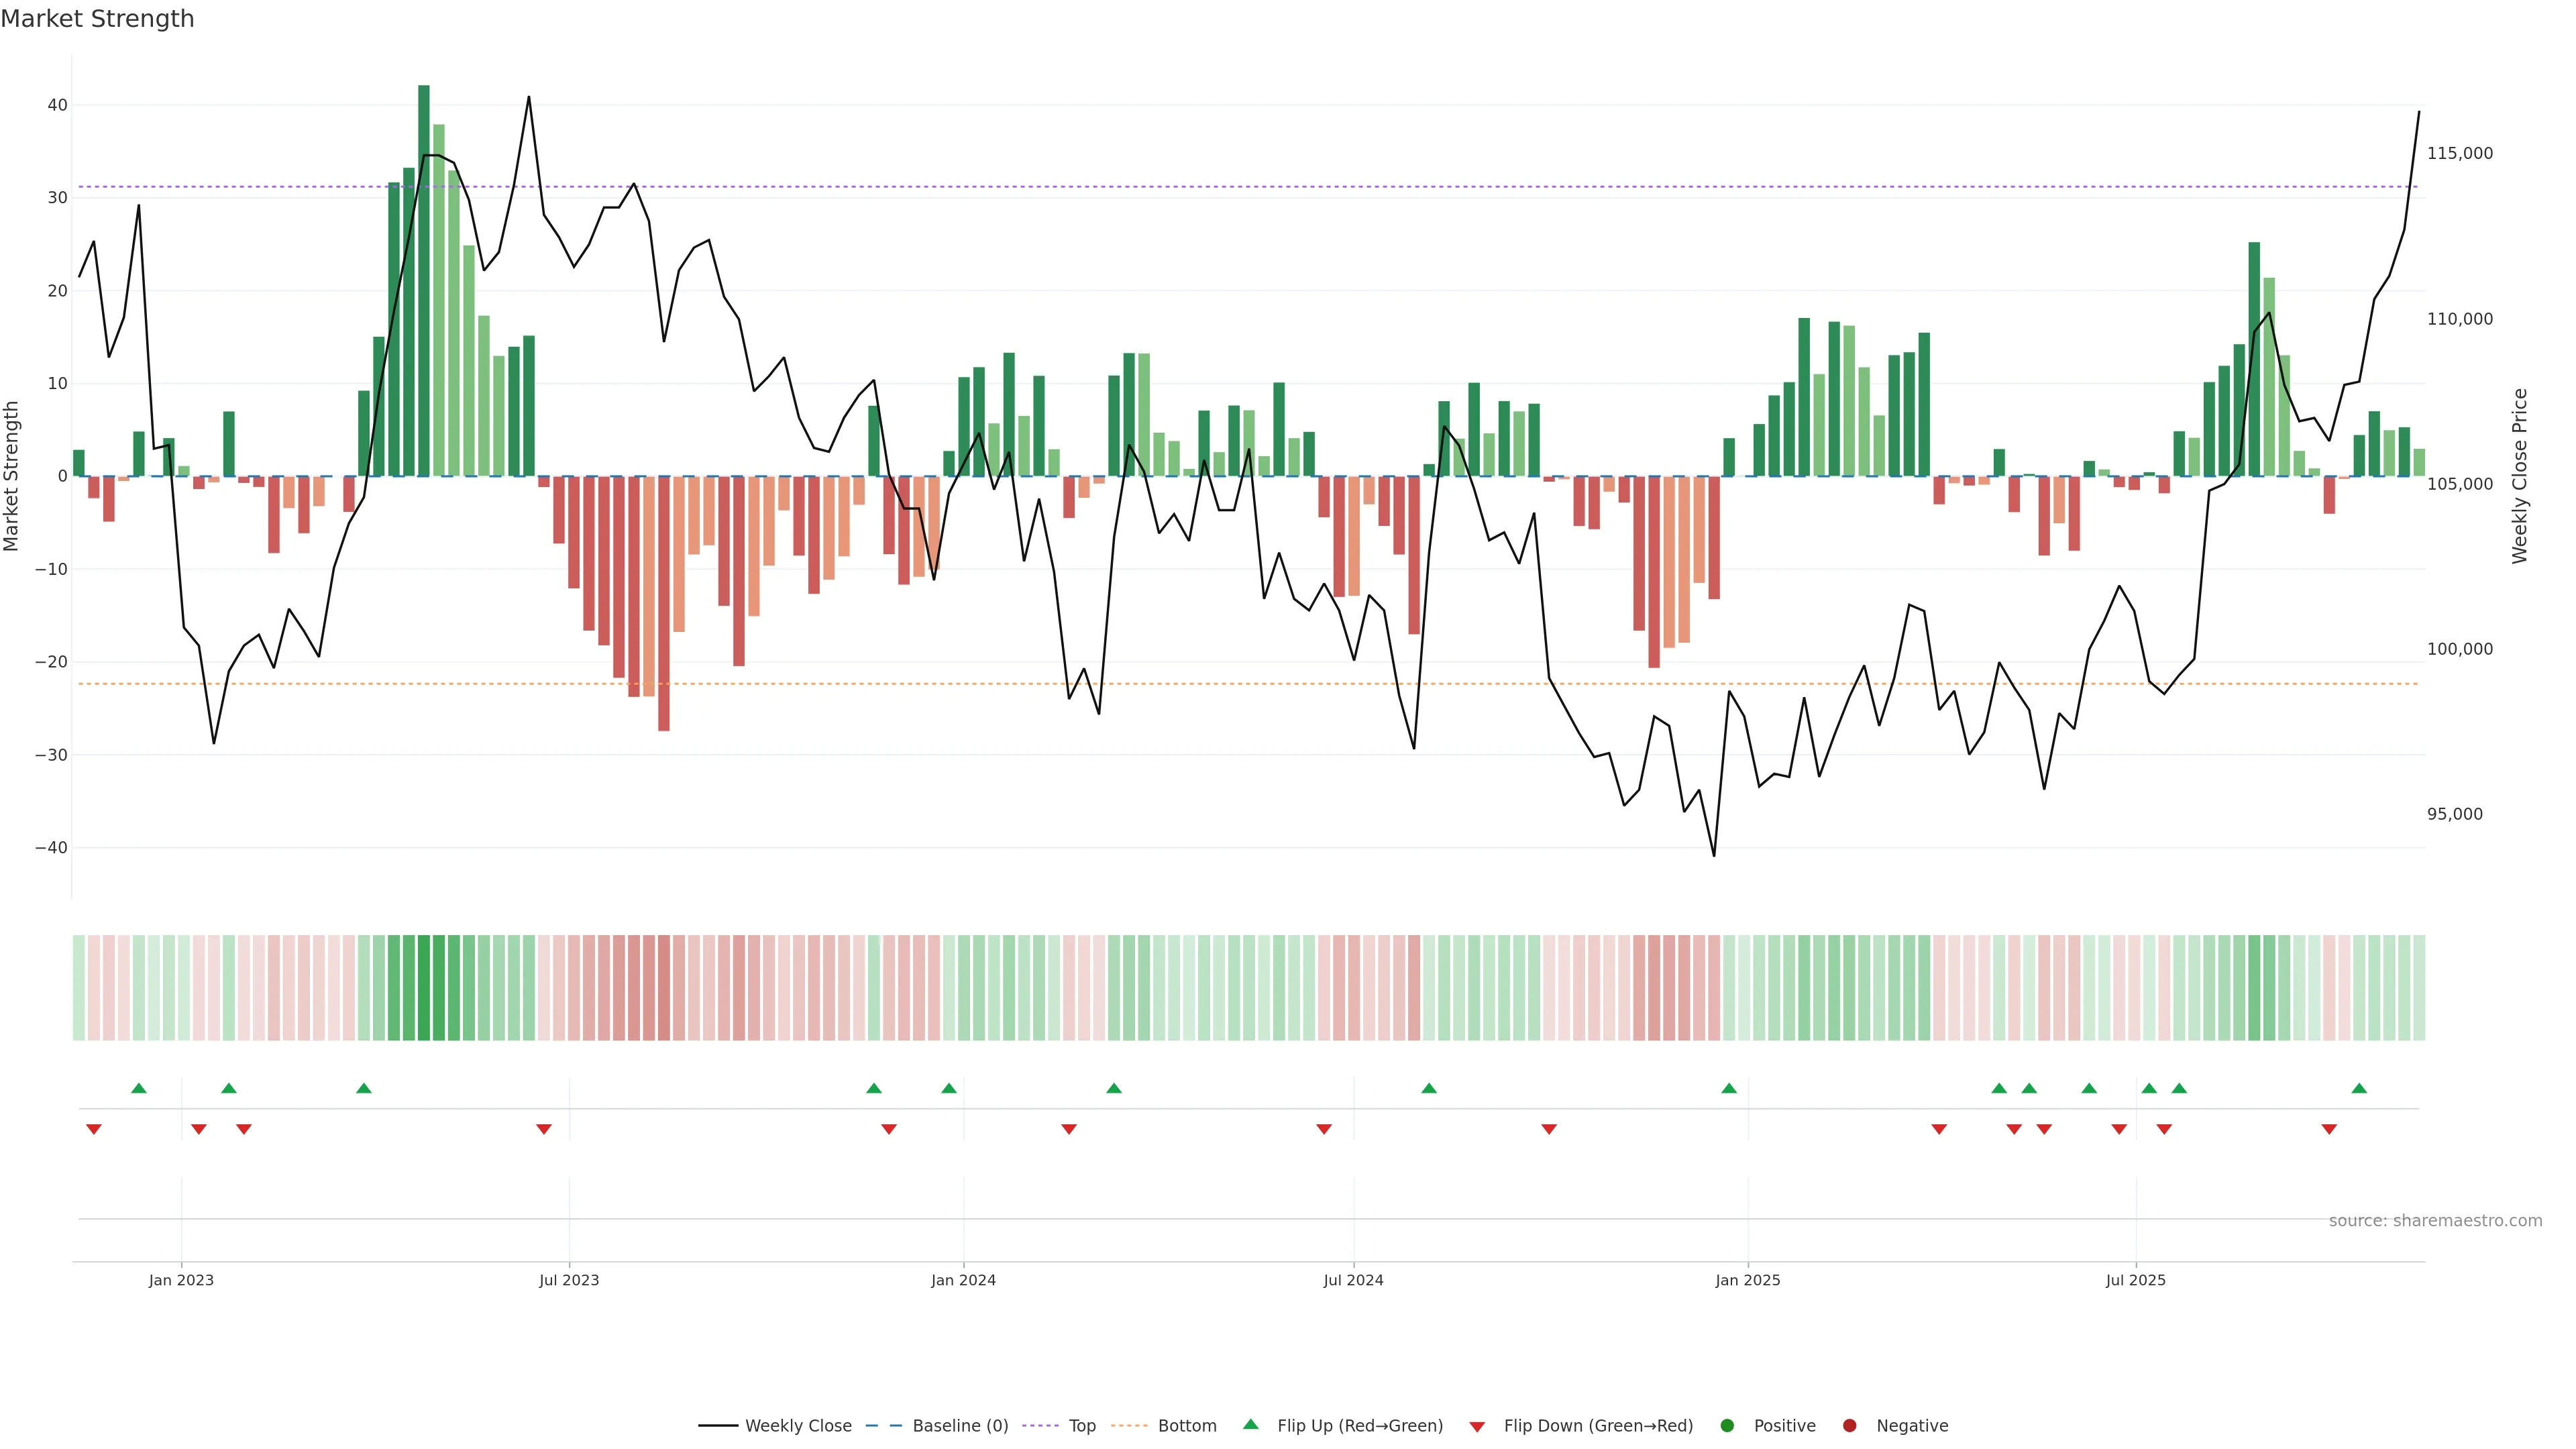This screenshot has height=1449, width=2576.
Task: Click the Negative red circle legend icon
Action: [x=1849, y=1425]
